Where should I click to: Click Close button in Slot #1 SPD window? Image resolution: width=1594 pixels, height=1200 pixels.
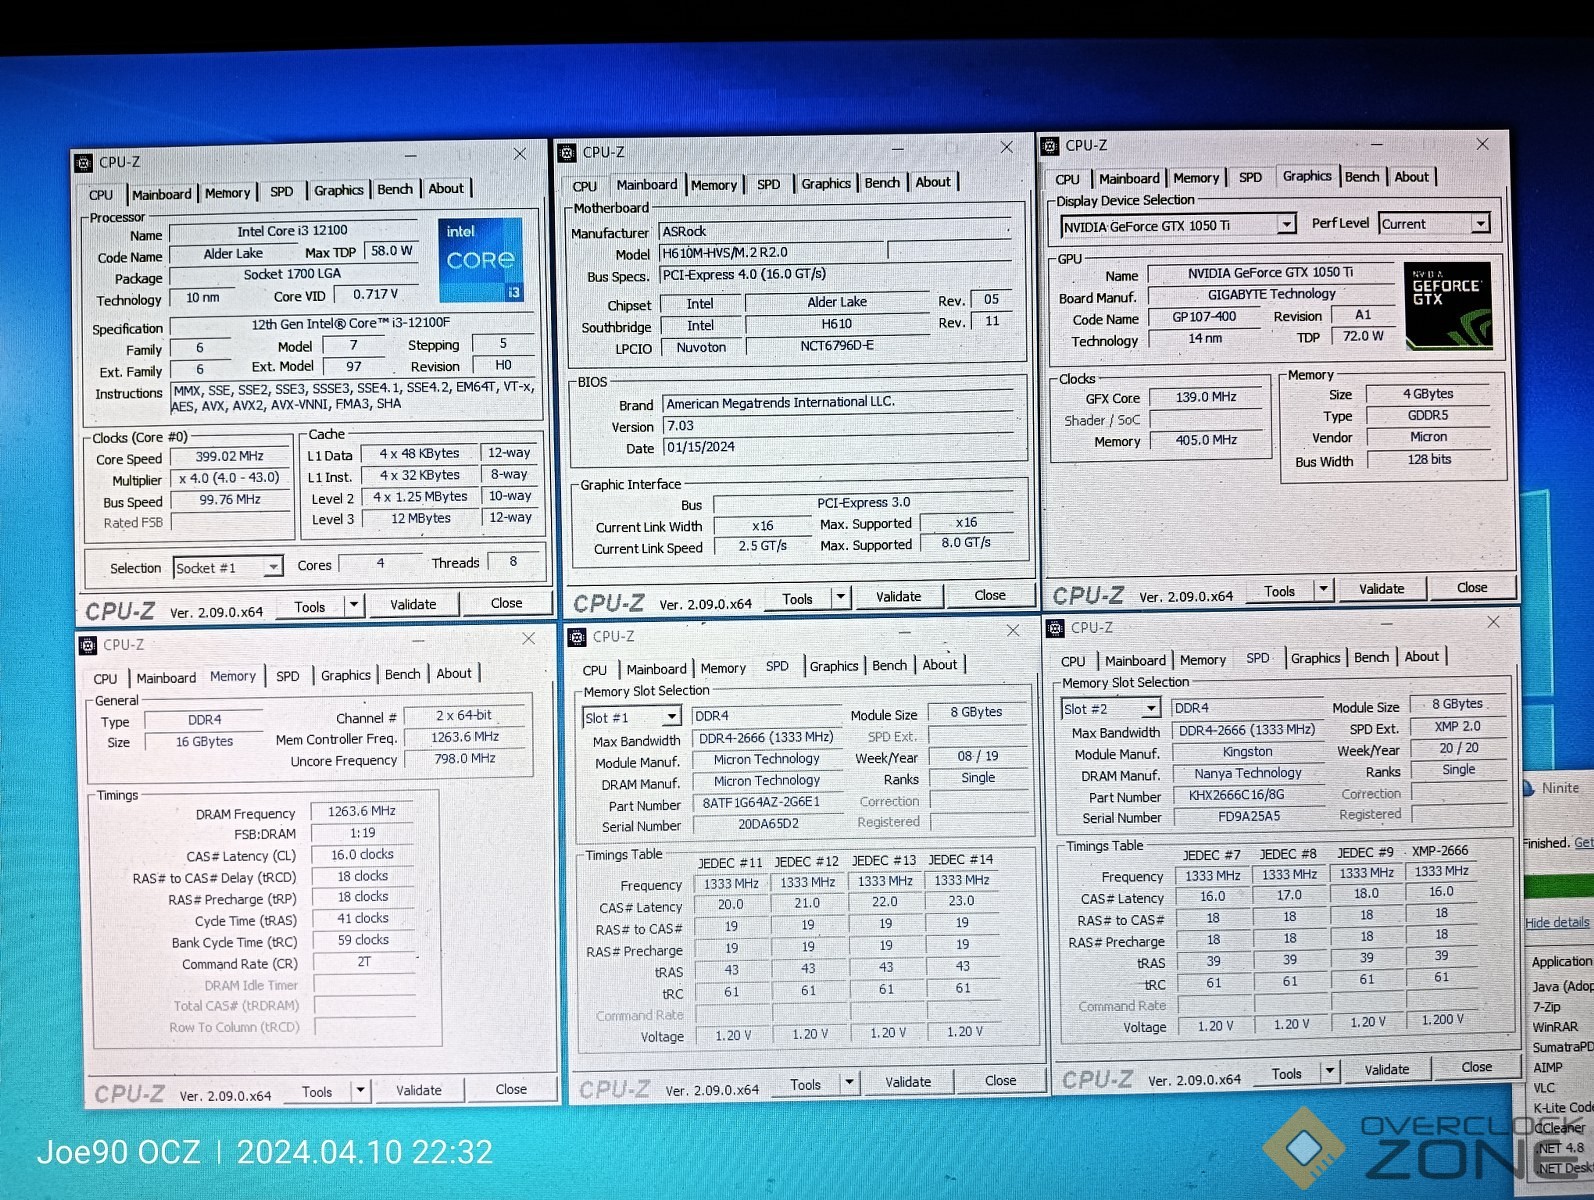(x=1000, y=1081)
